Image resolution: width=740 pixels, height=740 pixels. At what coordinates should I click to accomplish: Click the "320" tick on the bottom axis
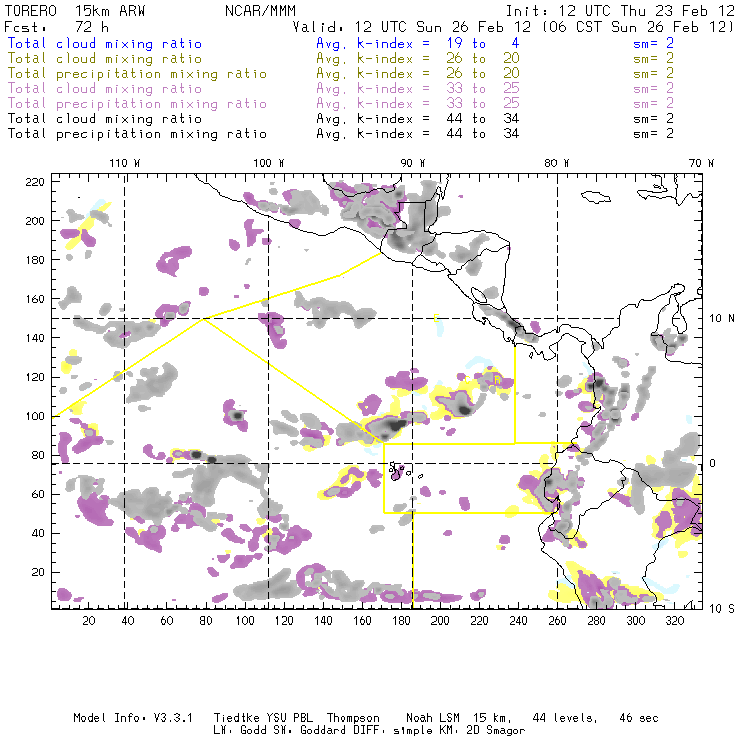672,621
